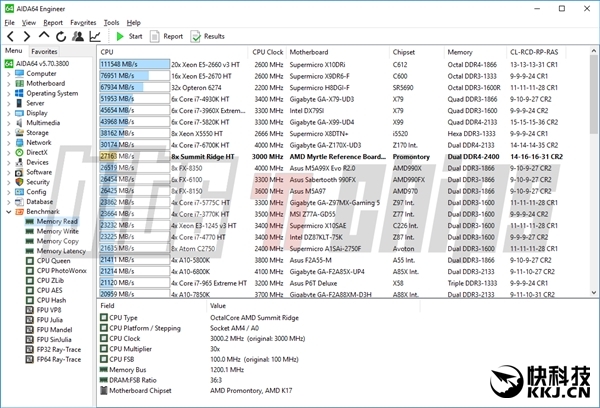Image resolution: width=600 pixels, height=408 pixels.
Task: Collapse the Benchmark tree node
Action: coord(9,211)
